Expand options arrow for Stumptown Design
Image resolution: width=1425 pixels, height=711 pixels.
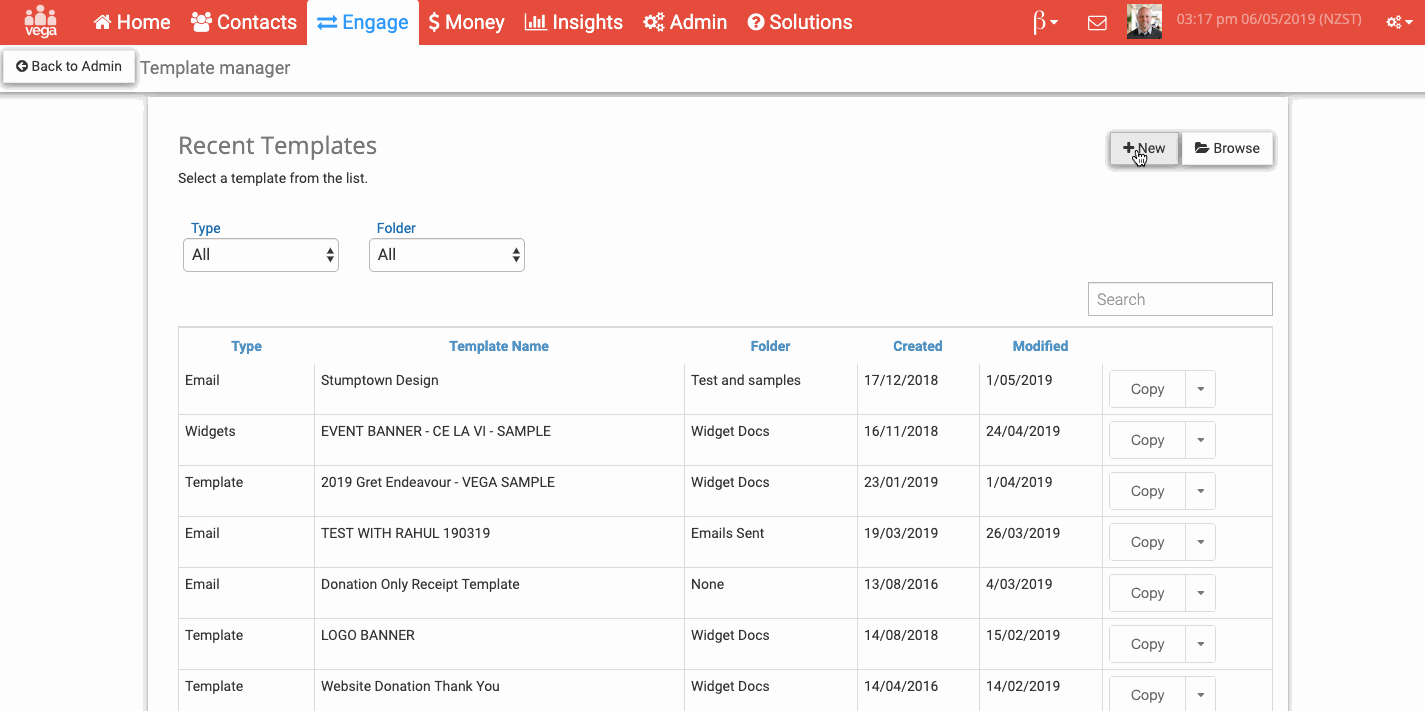pos(1200,389)
